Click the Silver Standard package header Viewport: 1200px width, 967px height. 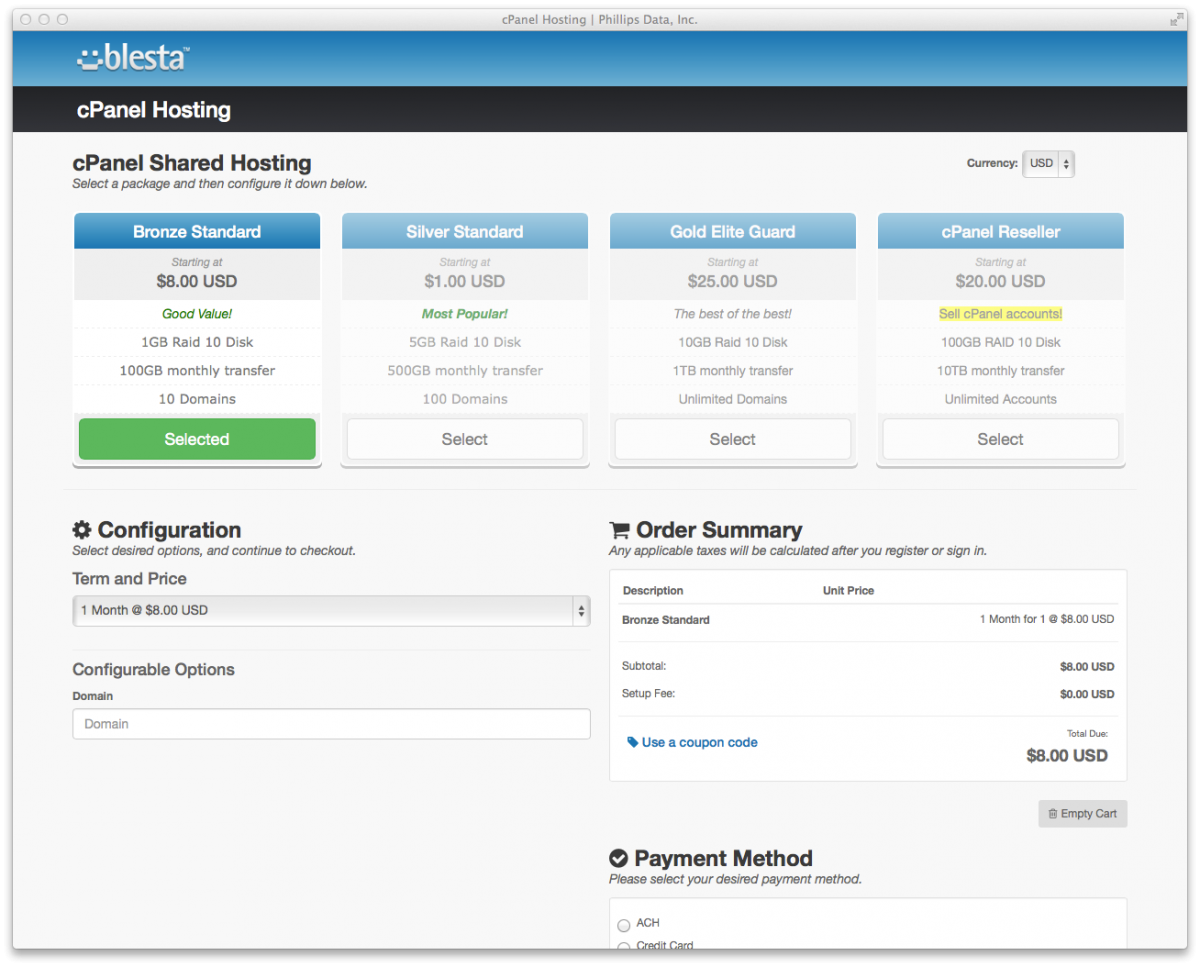click(x=465, y=231)
